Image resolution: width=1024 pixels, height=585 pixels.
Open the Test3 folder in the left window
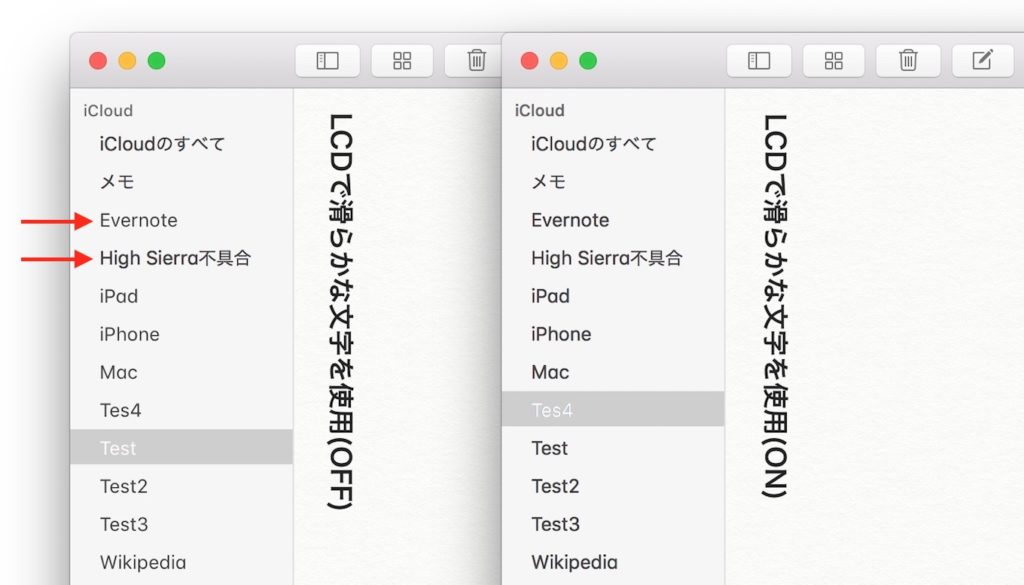124,524
